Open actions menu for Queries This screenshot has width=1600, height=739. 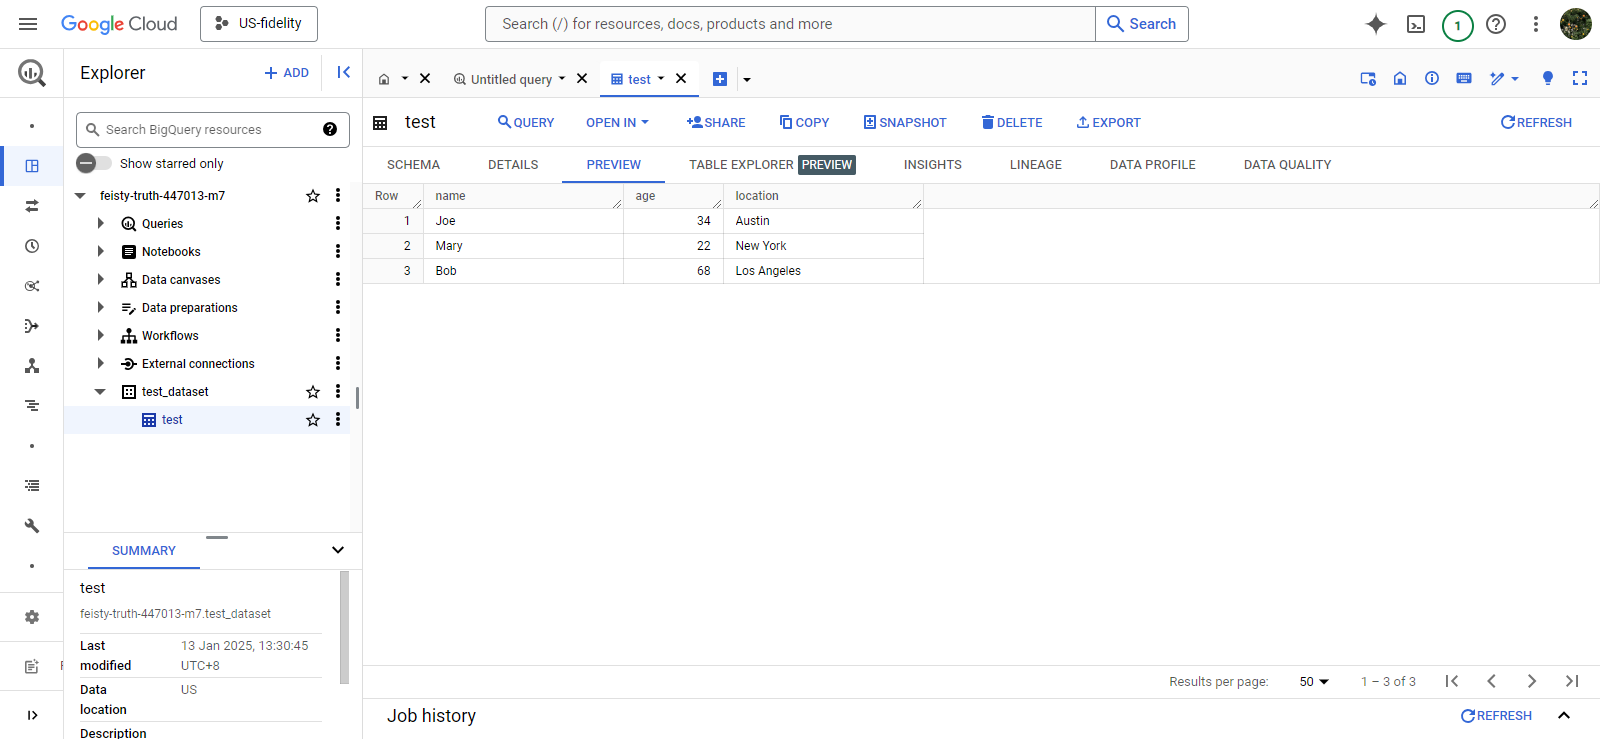pyautogui.click(x=338, y=223)
